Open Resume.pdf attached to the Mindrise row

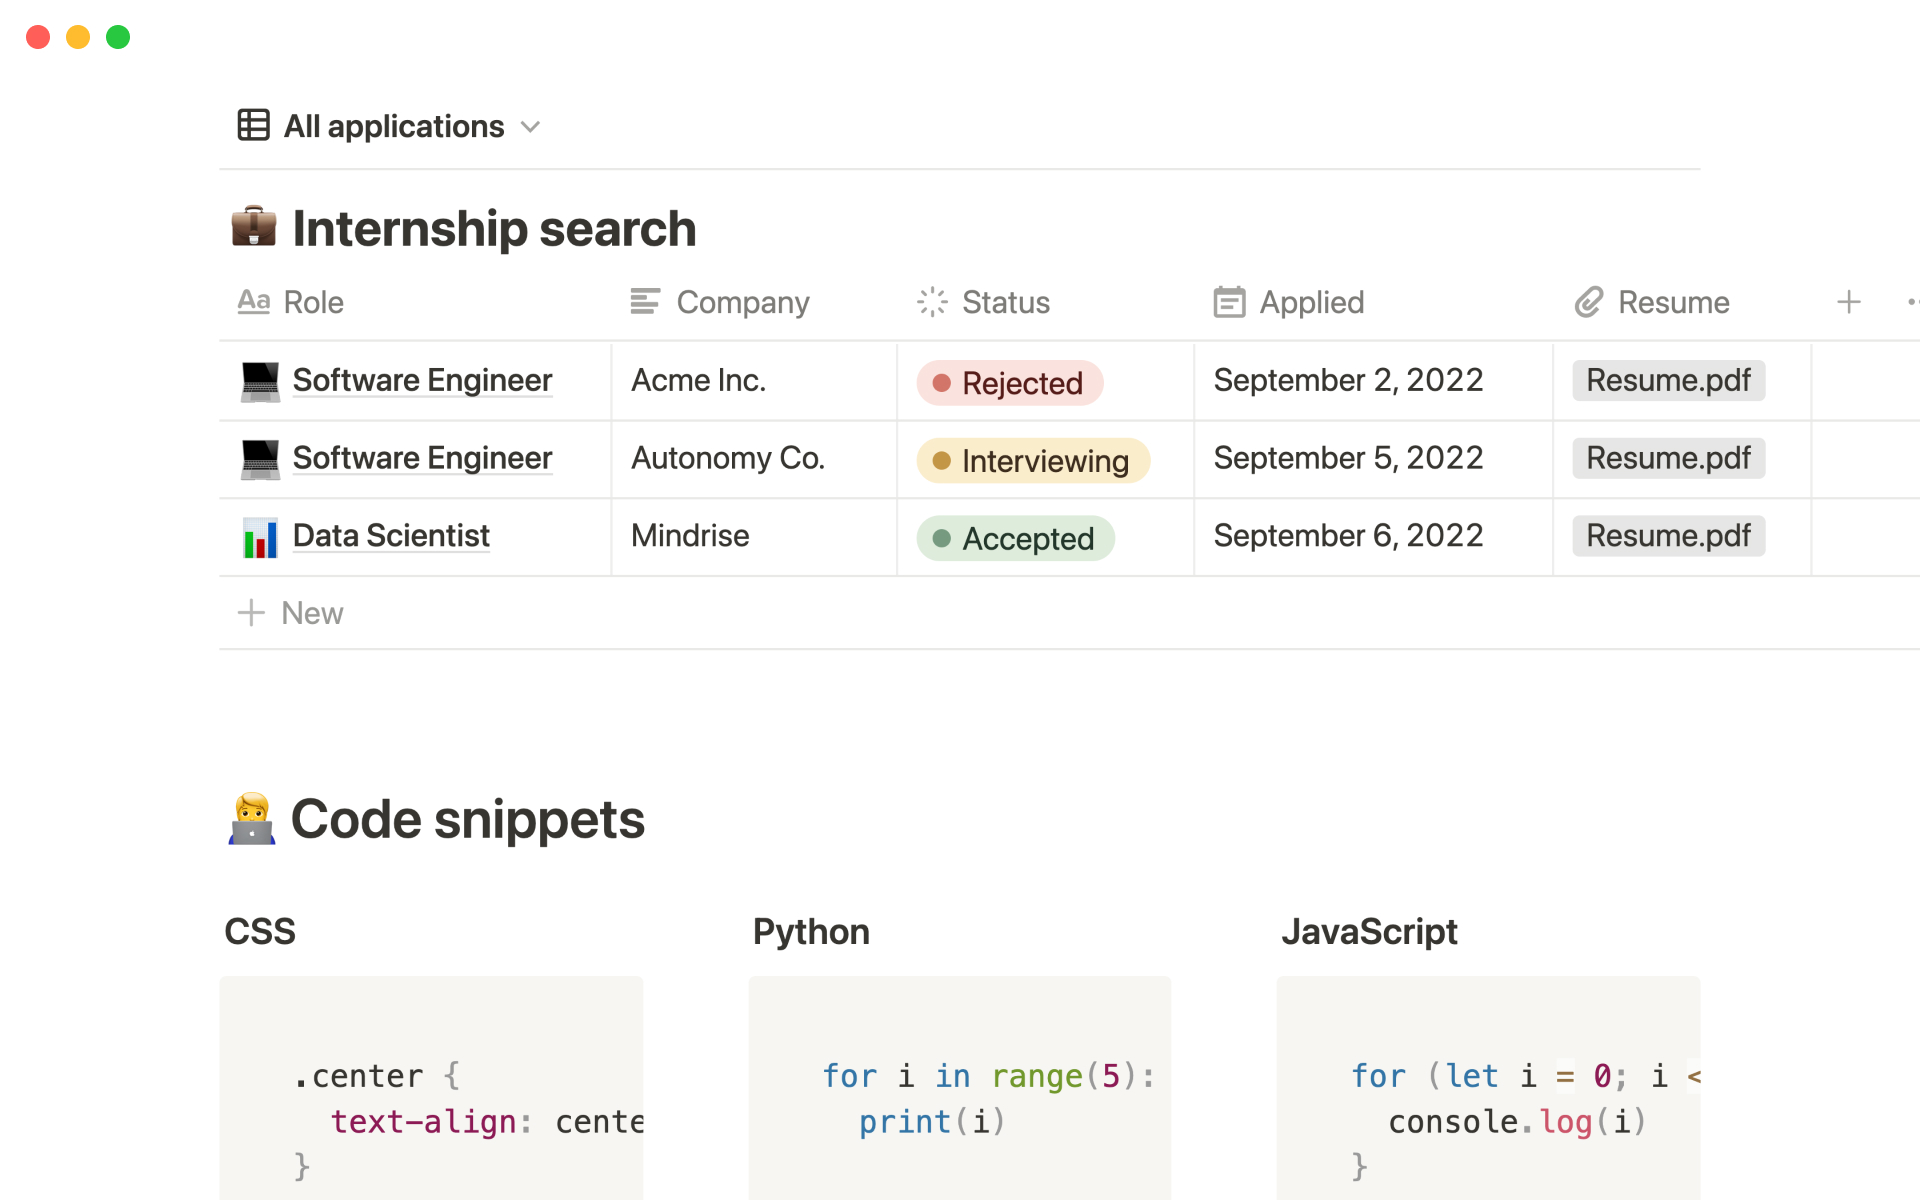[1667, 536]
